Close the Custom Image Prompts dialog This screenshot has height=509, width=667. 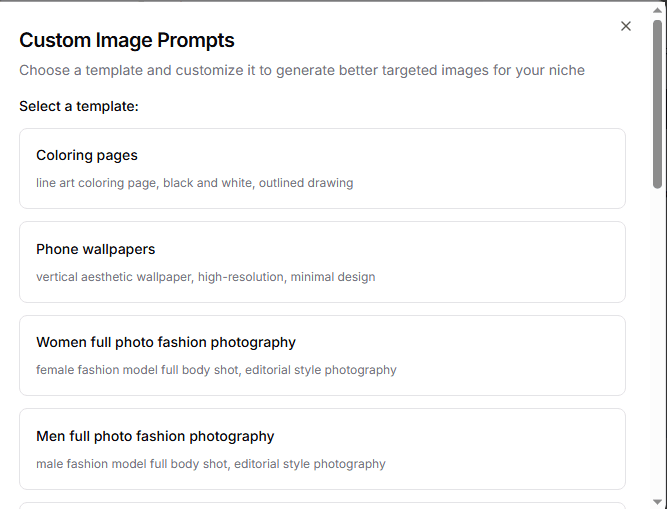pyautogui.click(x=625, y=26)
